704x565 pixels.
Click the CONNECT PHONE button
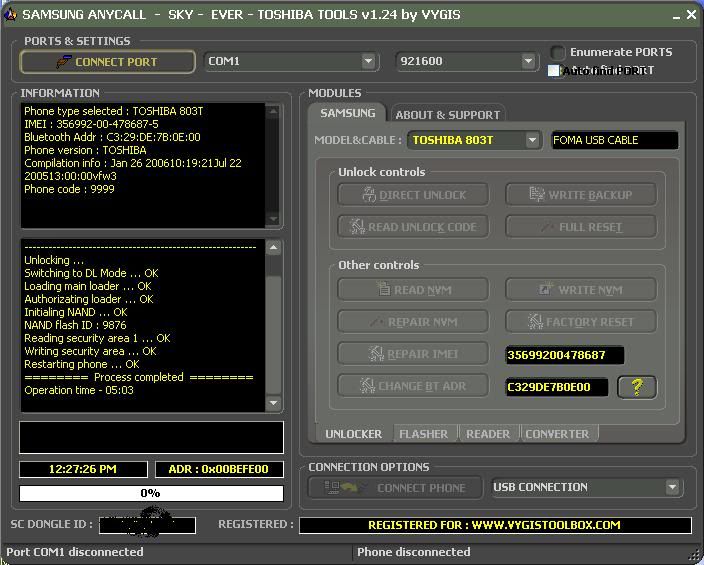click(395, 488)
